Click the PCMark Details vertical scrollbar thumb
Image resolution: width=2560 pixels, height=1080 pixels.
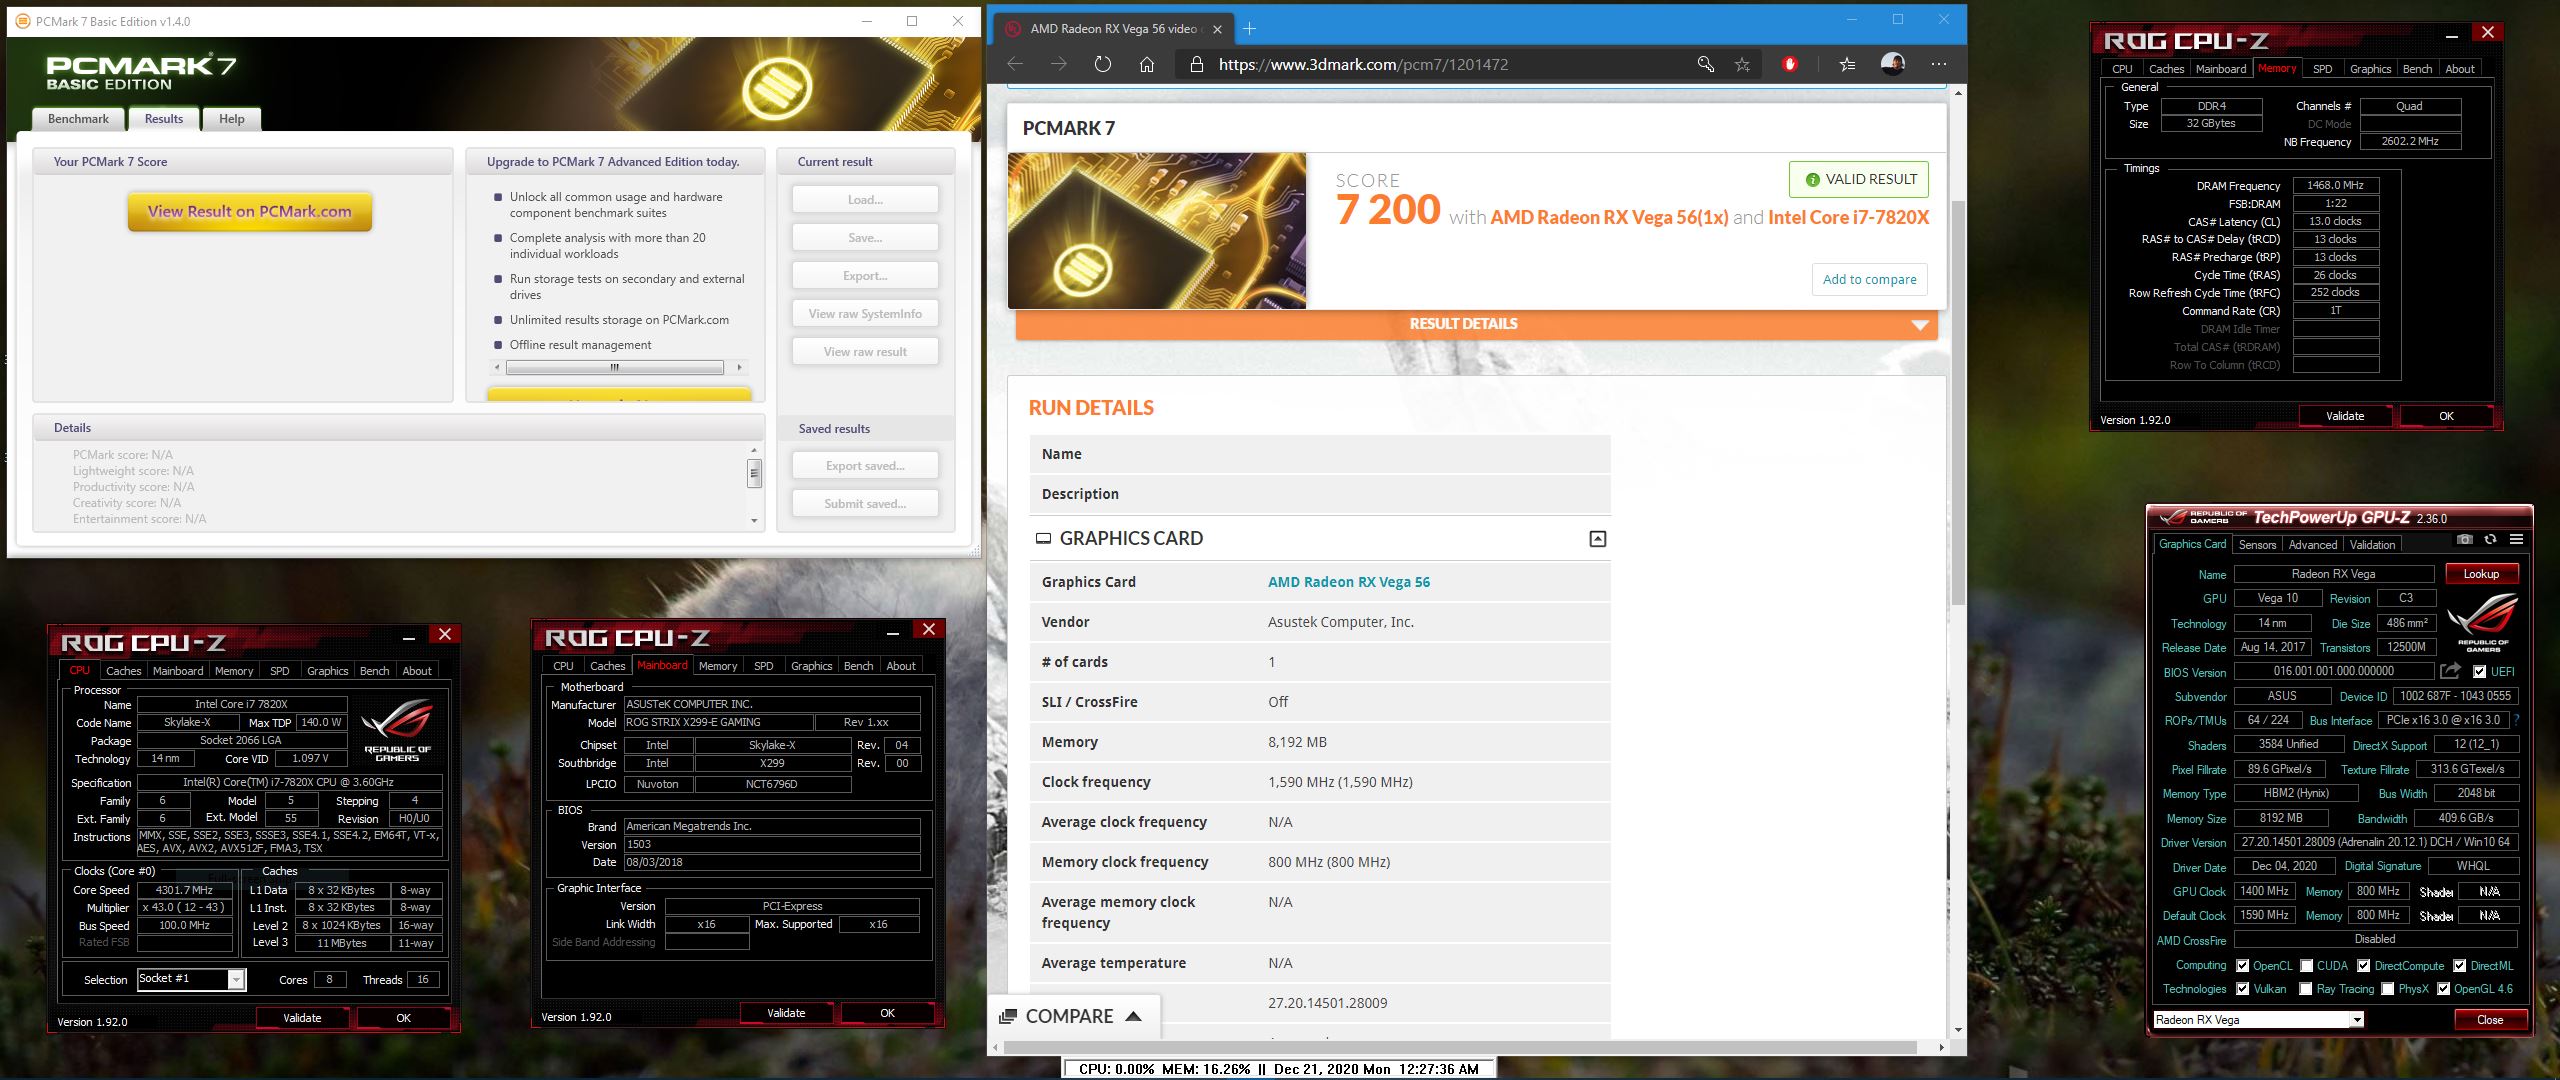[755, 473]
